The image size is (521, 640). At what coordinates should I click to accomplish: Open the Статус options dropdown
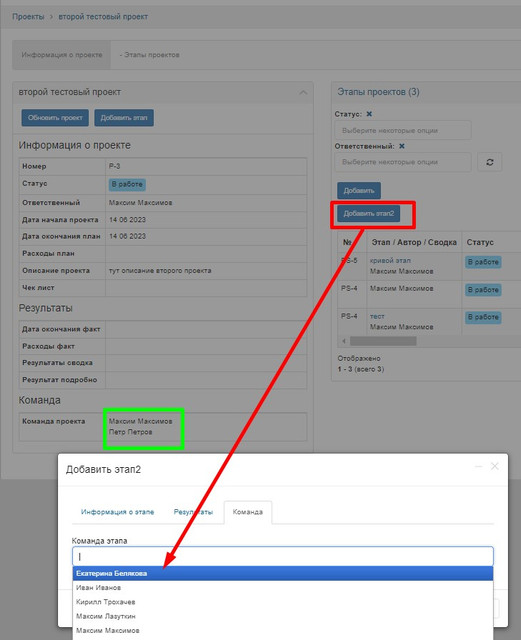pos(403,131)
